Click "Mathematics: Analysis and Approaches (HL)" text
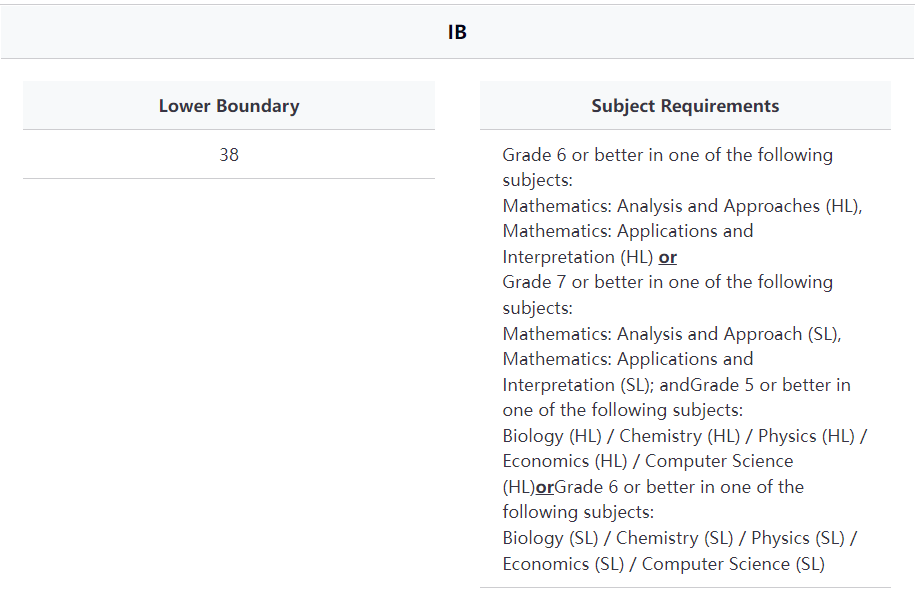Viewport: 915px width, 600px height. (680, 206)
